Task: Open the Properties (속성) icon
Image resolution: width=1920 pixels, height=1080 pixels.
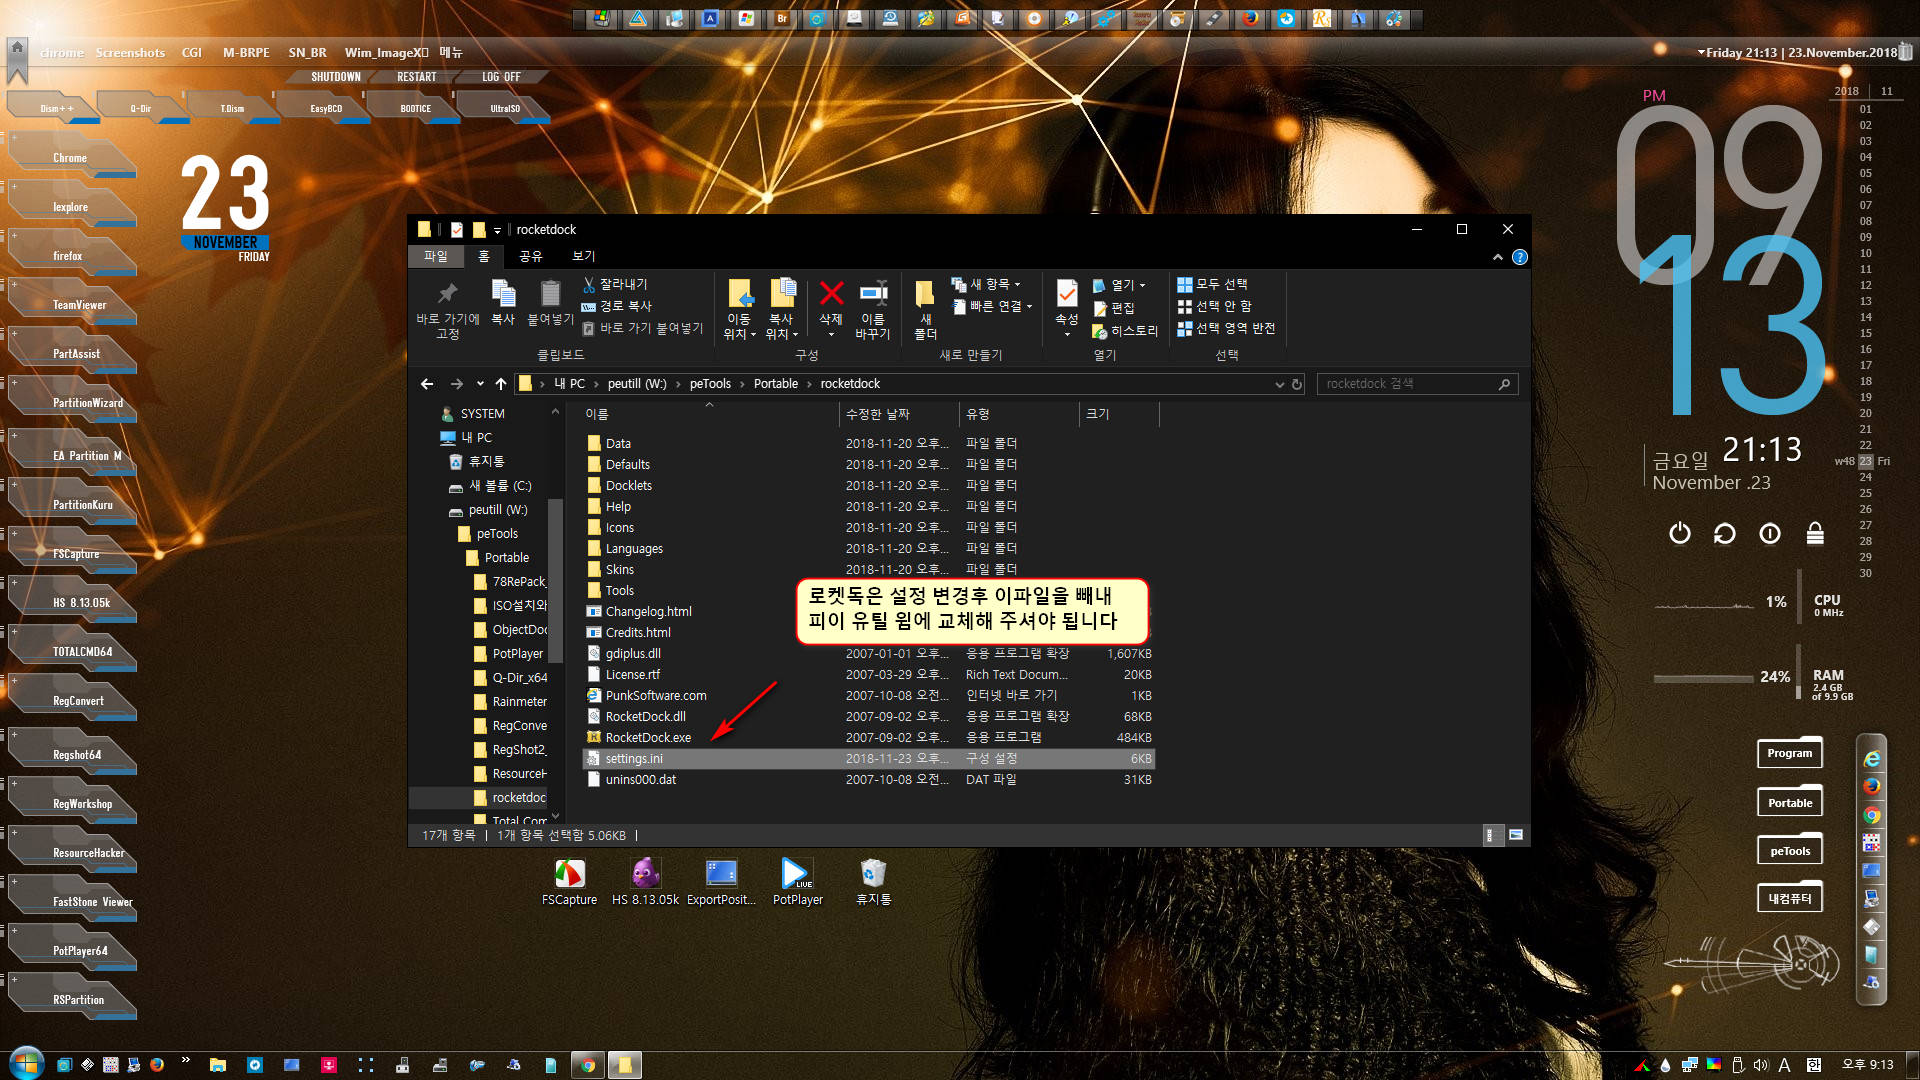Action: (1067, 293)
